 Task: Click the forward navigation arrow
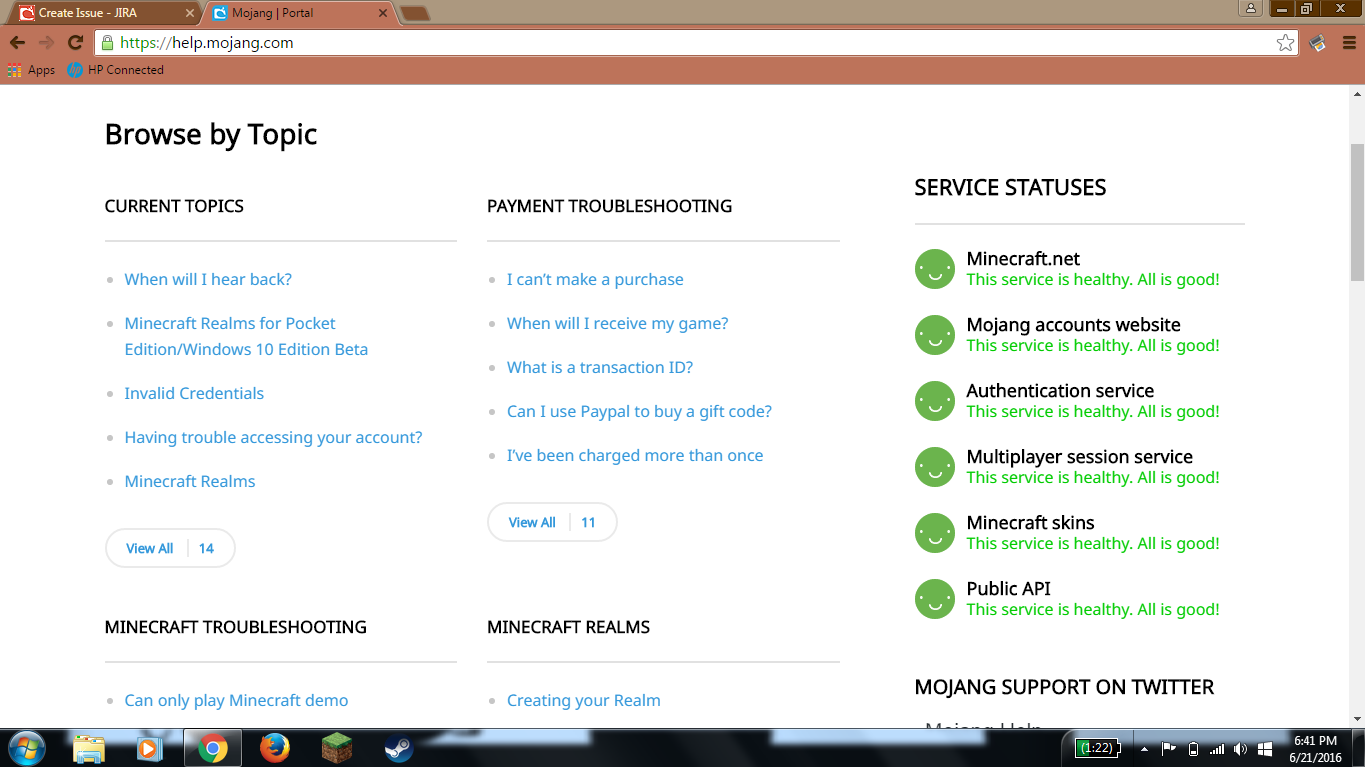click(x=46, y=43)
